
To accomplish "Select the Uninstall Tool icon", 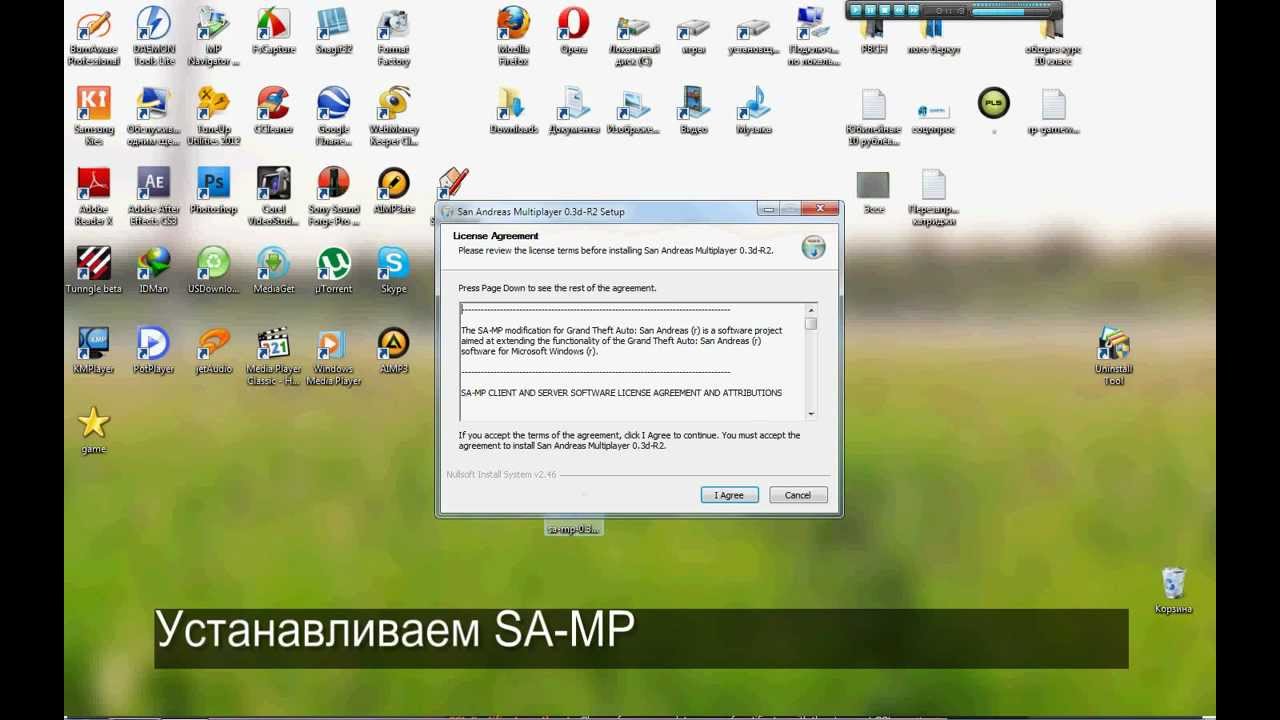I will click(x=1113, y=355).
